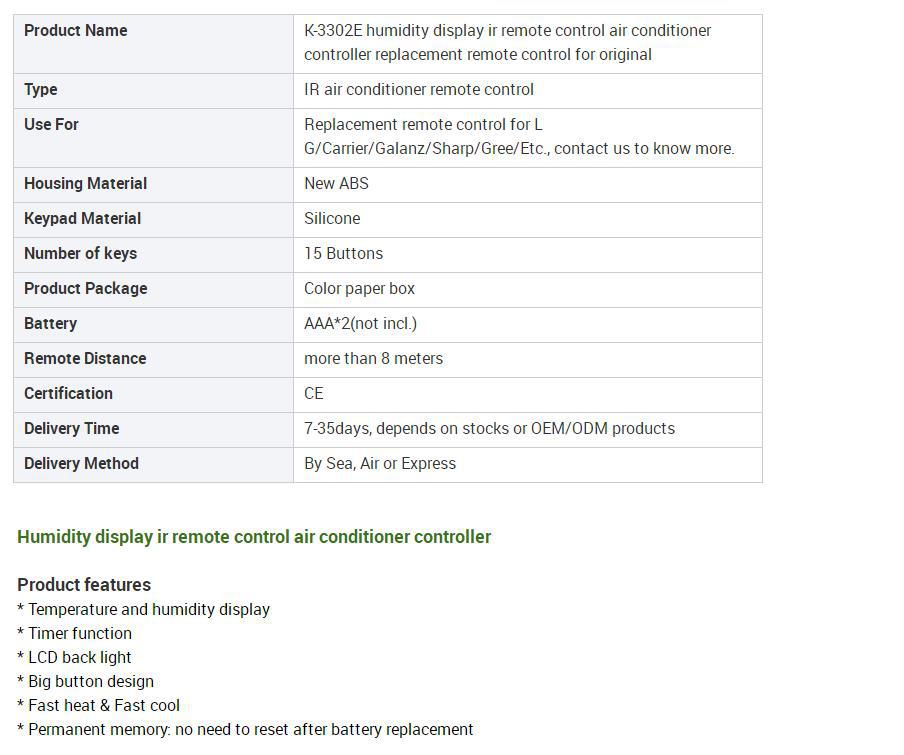Click the 'By Sea, Air or Express' value
Image resolution: width=904 pixels, height=755 pixels.
tap(379, 463)
